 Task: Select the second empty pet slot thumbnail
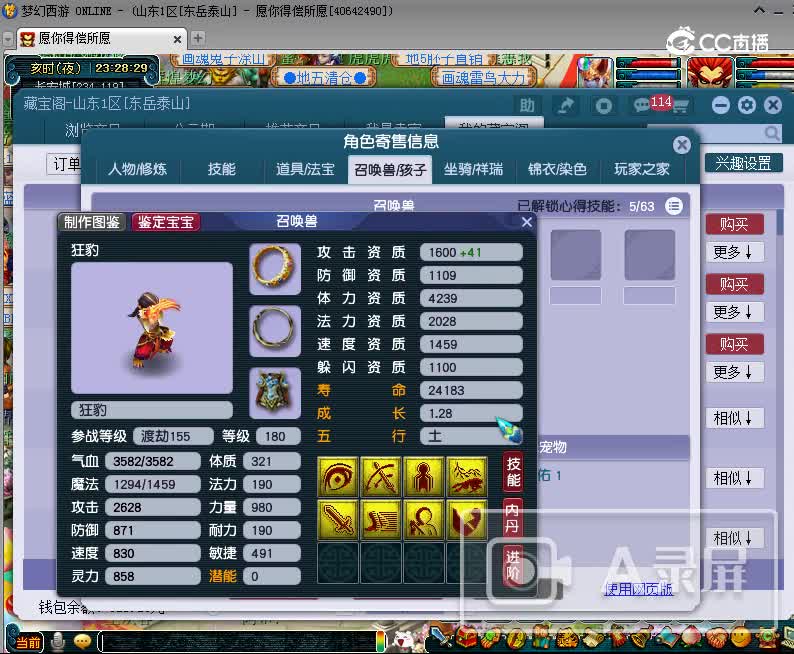[x=650, y=255]
